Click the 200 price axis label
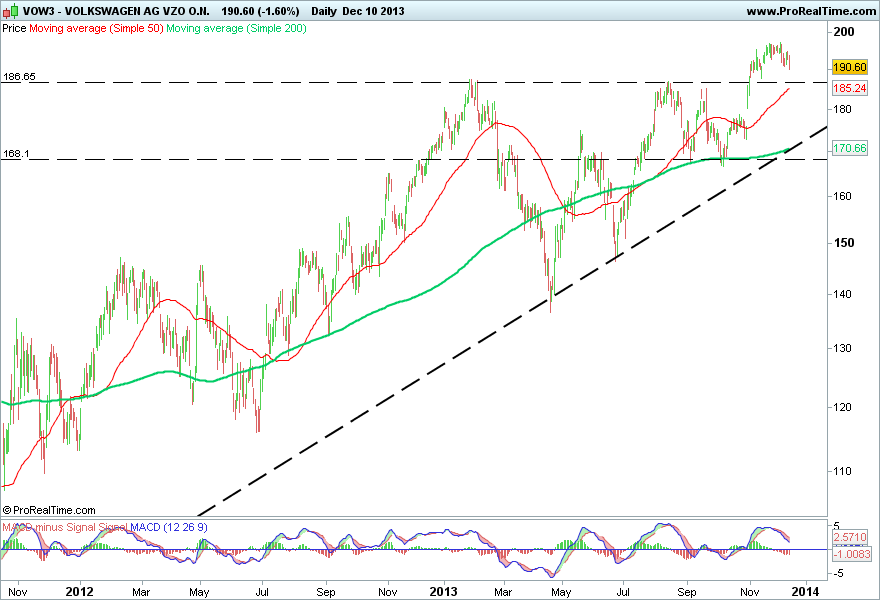This screenshot has height=600, width=880. [844, 32]
